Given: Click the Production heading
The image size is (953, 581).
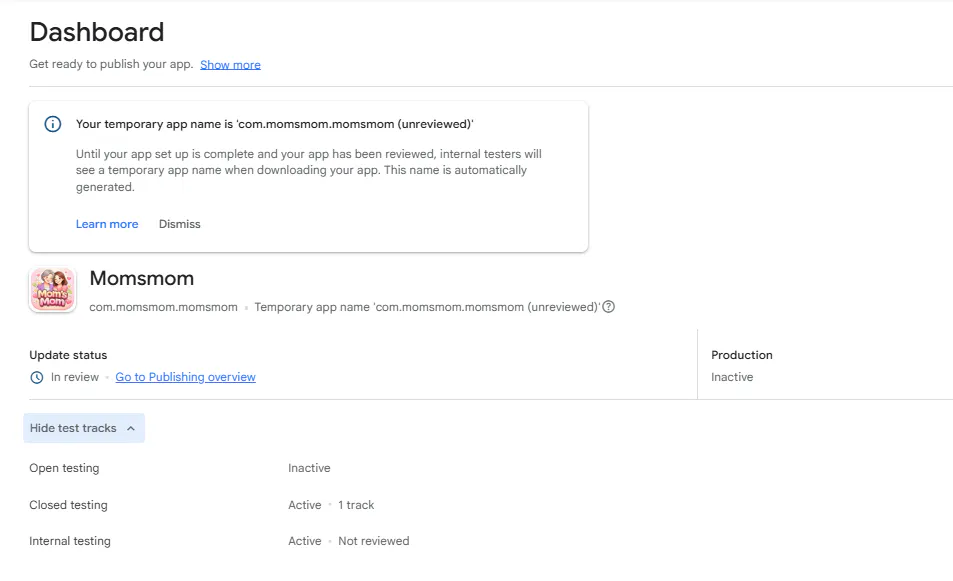Looking at the screenshot, I should click(x=742, y=355).
